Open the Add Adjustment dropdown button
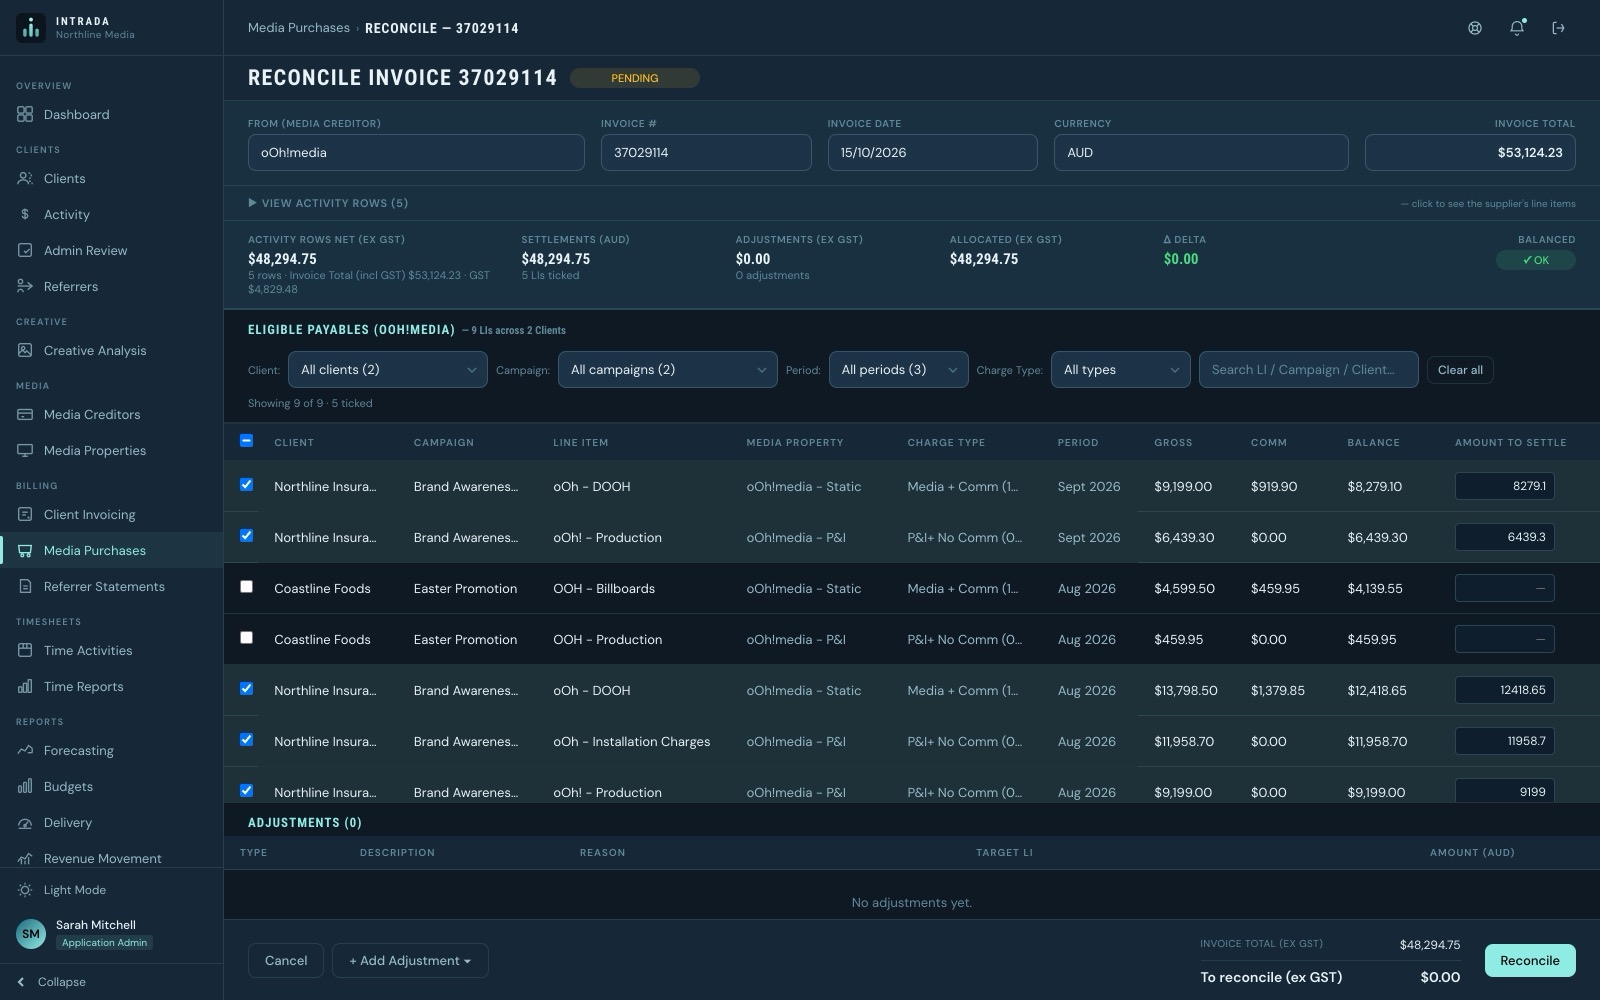The height and width of the screenshot is (1000, 1600). [x=410, y=961]
